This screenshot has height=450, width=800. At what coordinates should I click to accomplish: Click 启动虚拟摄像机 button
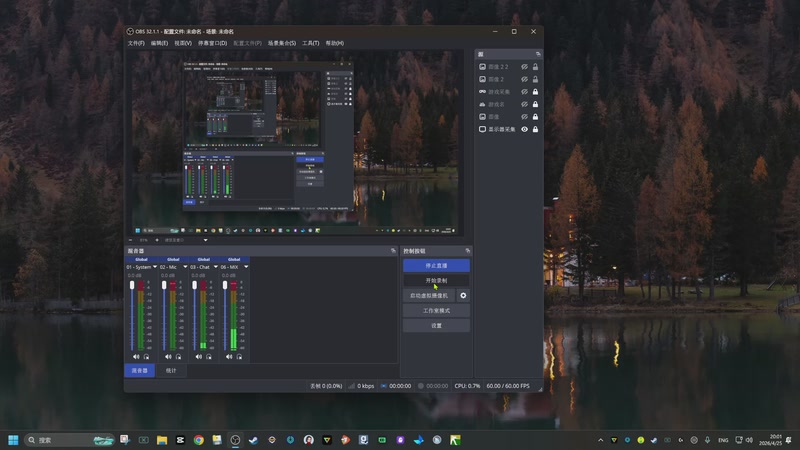point(429,295)
